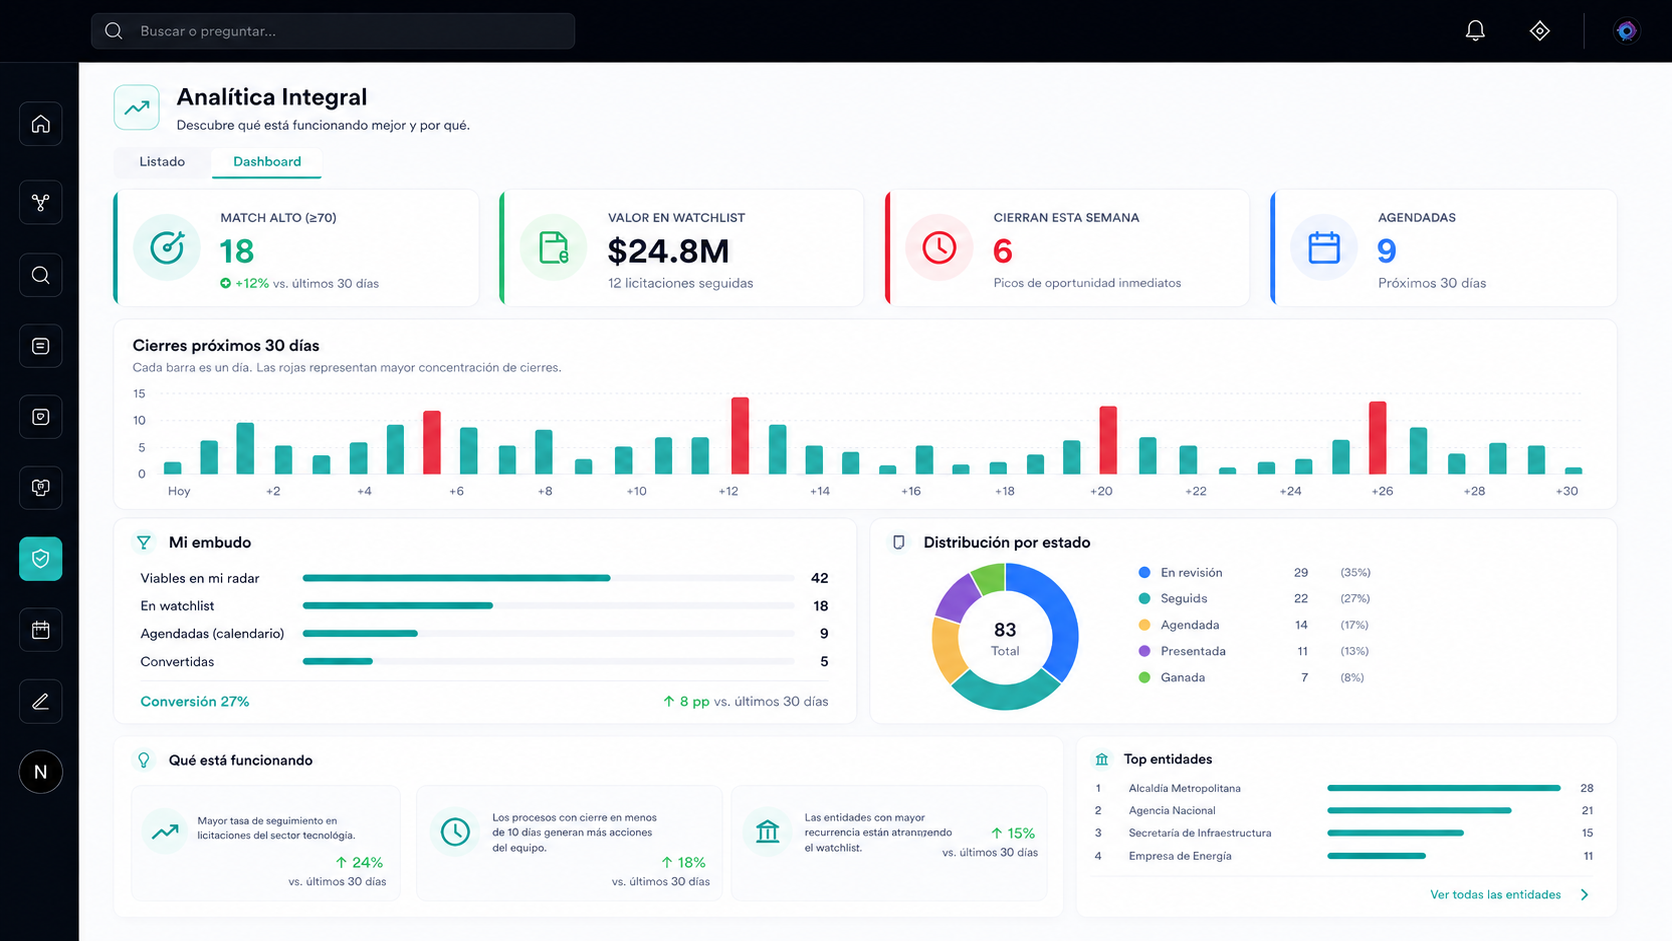Click the red bar above +20 in chart
Screen dimensions: 1672x941
click(x=1108, y=440)
